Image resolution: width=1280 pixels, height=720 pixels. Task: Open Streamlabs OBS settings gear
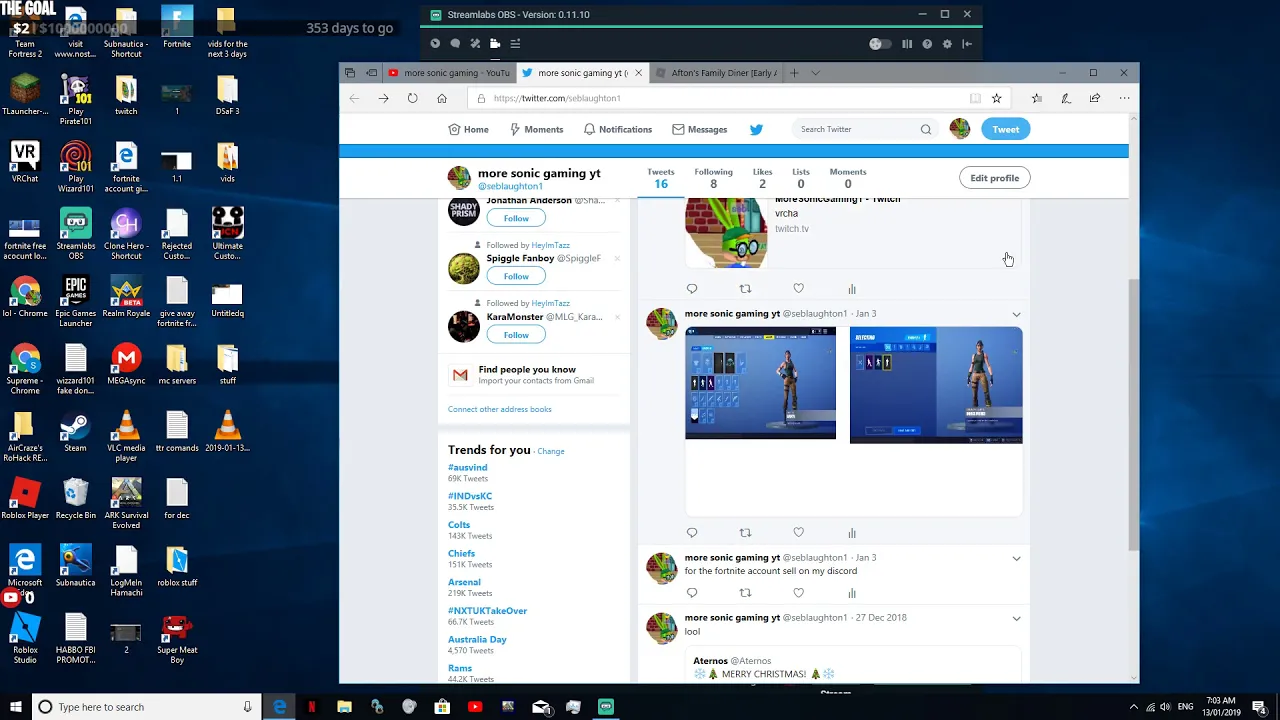(x=947, y=43)
